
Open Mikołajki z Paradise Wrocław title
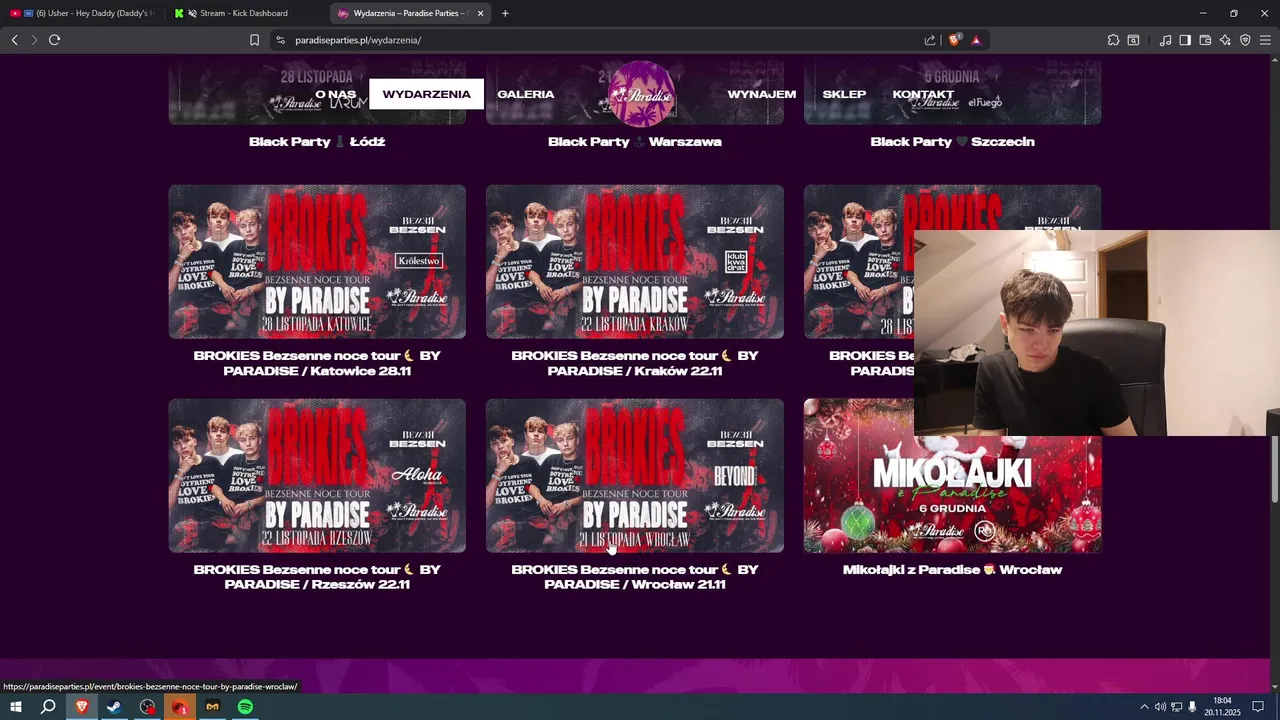click(953, 570)
